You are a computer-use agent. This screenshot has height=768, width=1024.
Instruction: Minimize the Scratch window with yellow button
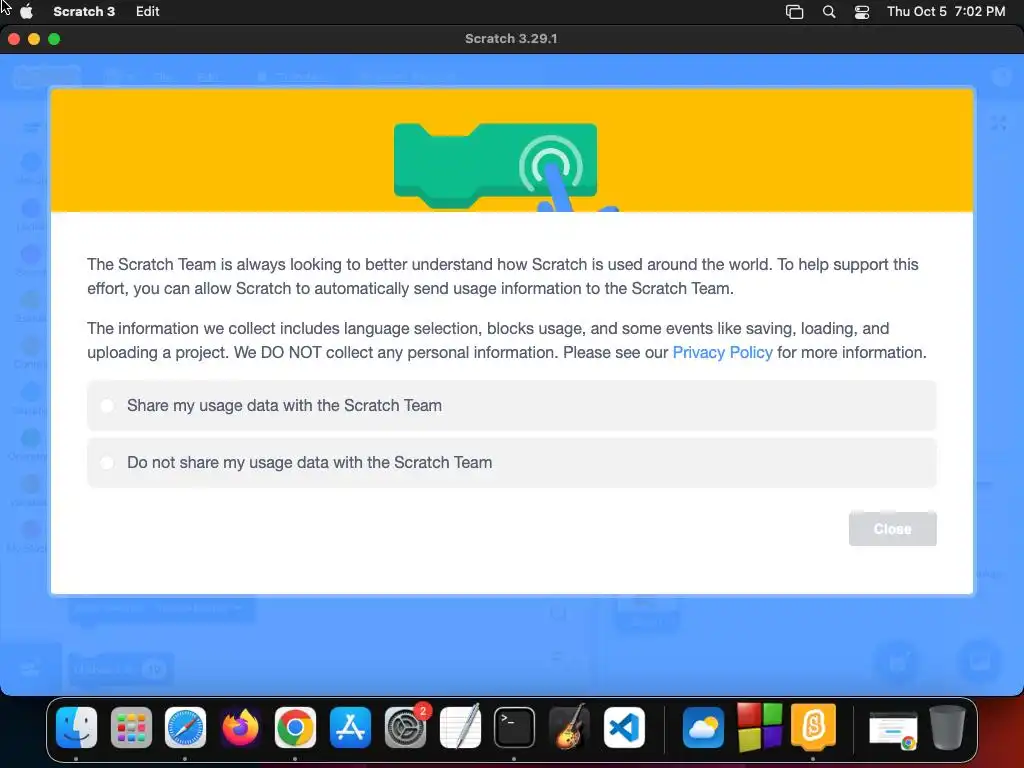point(34,39)
